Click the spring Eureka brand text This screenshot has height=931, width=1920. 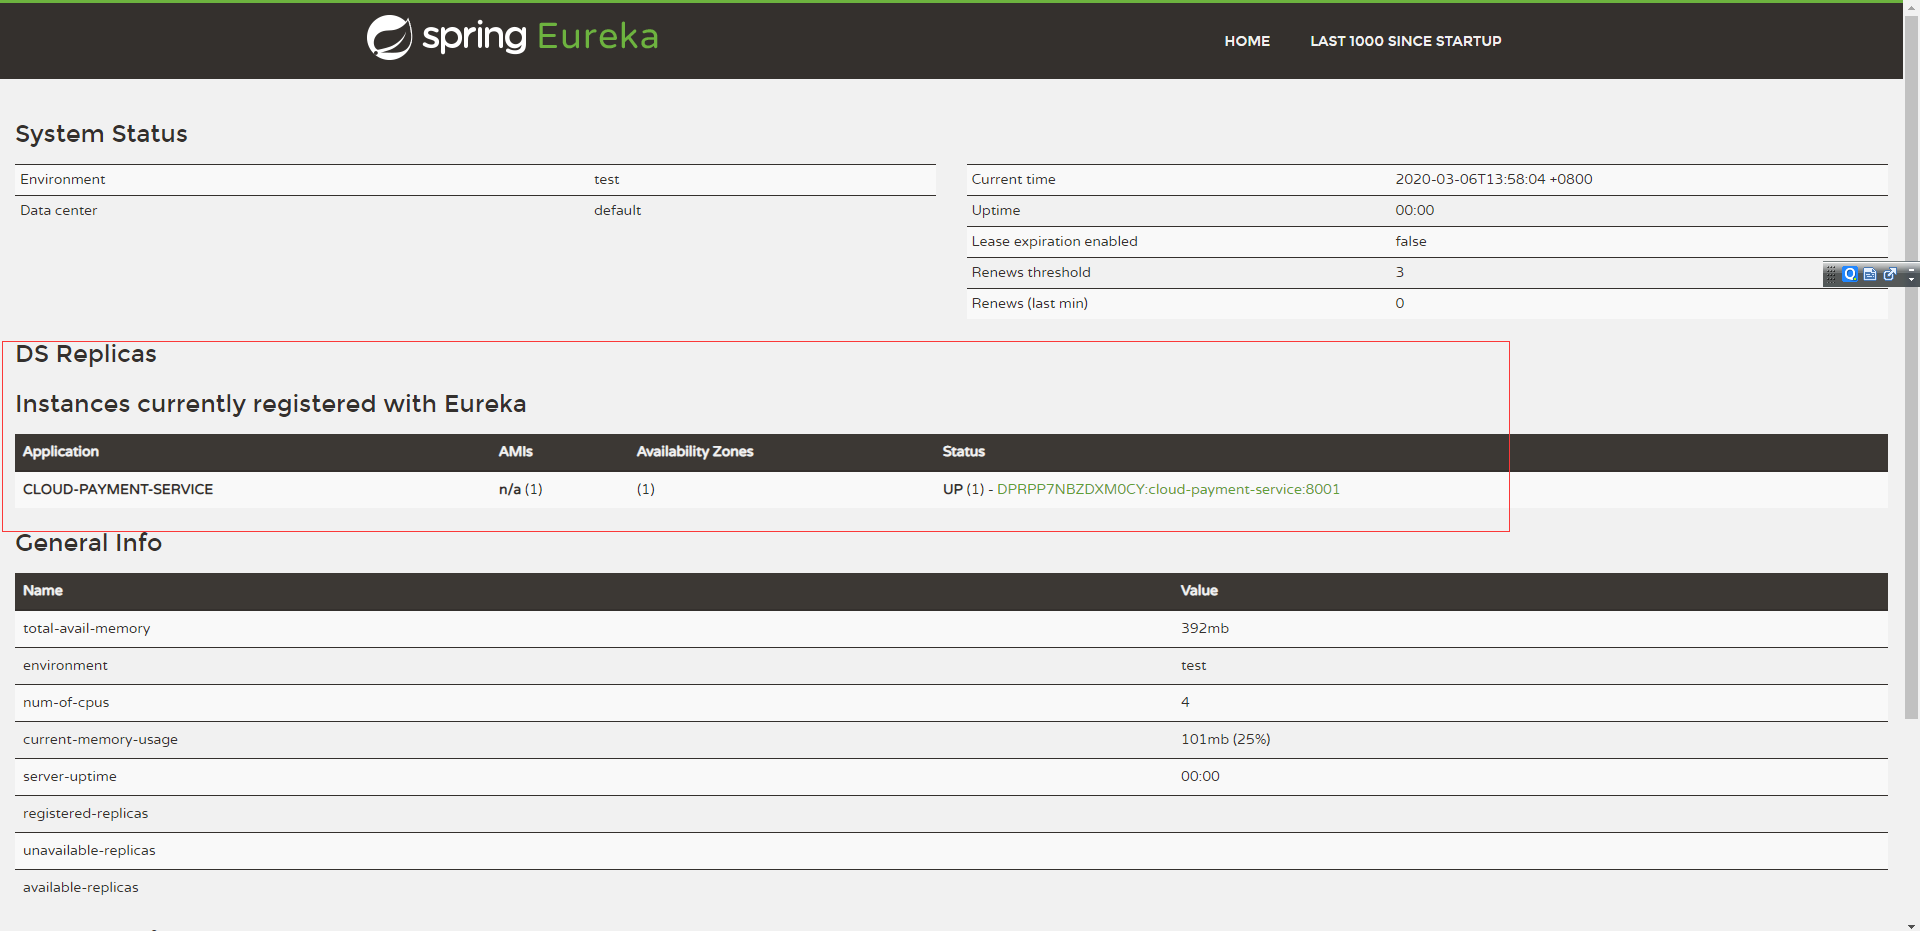[x=540, y=37]
